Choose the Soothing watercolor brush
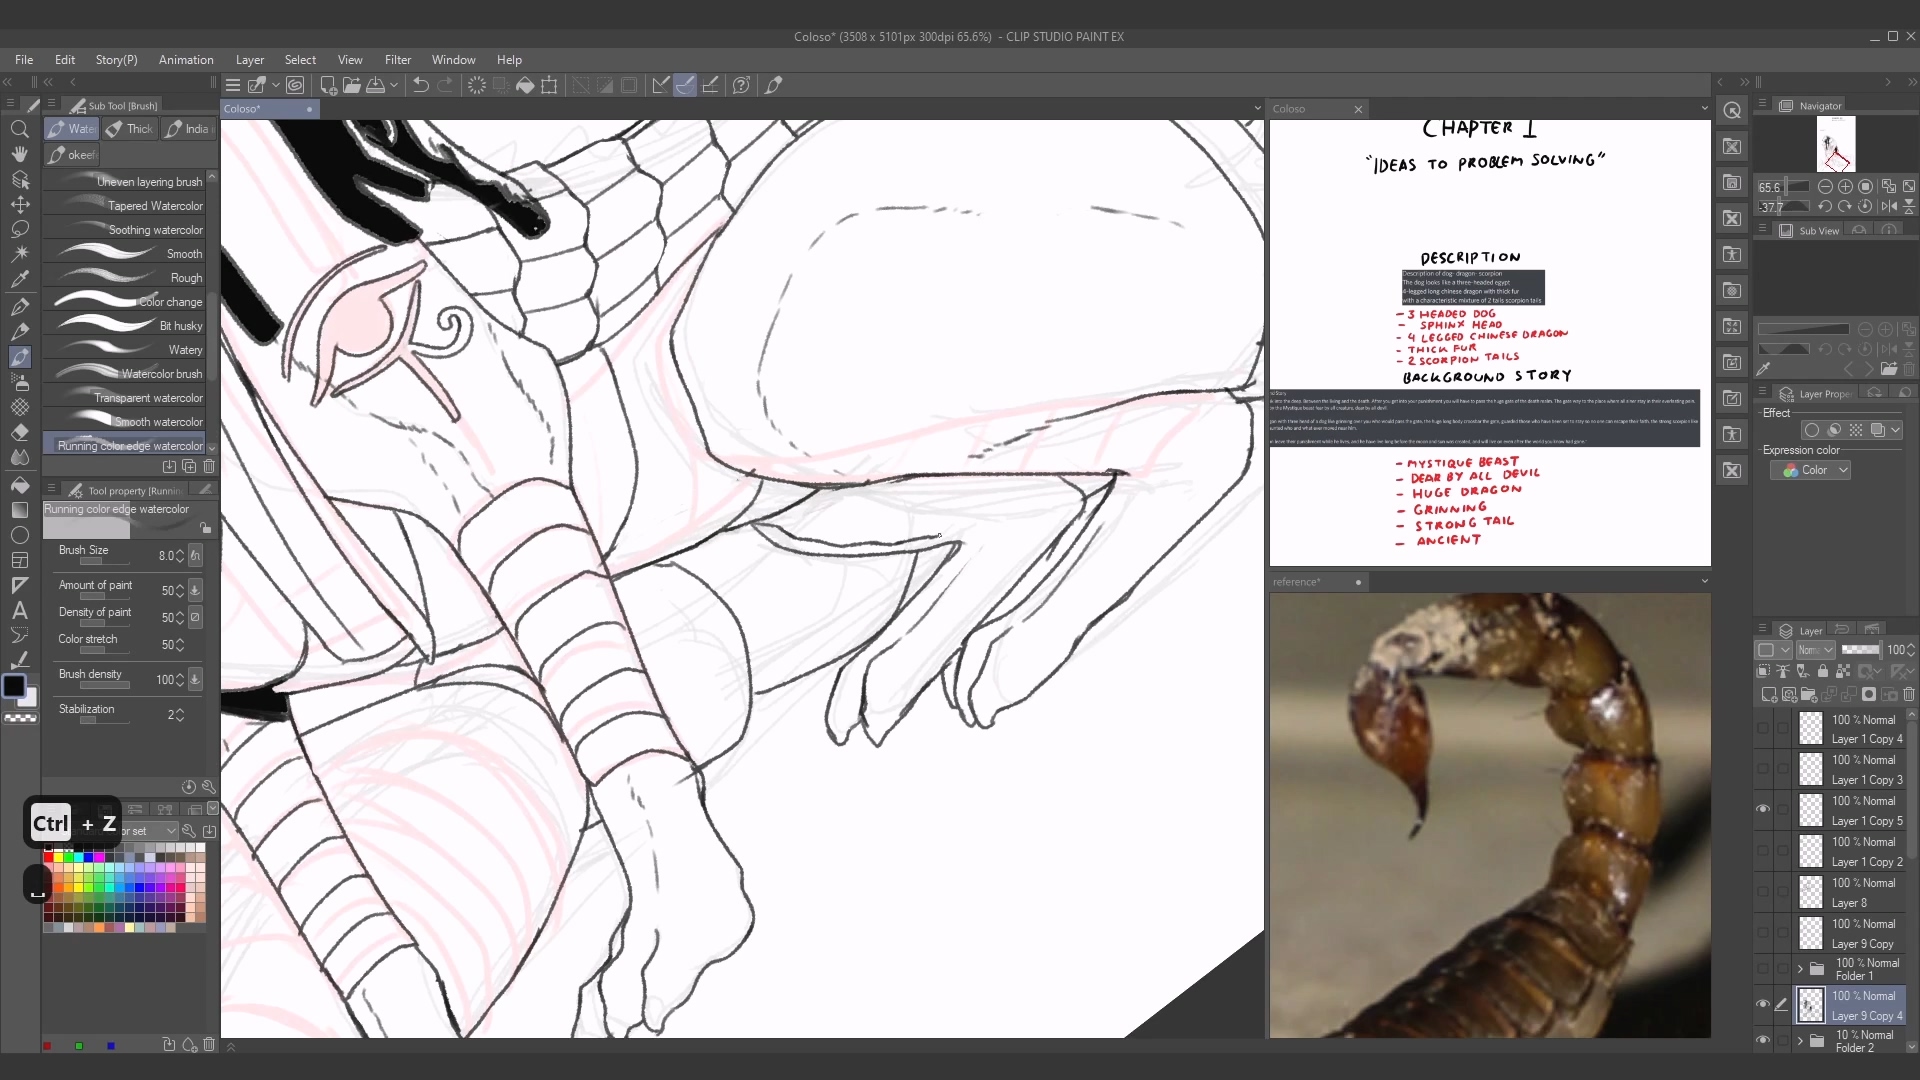The height and width of the screenshot is (1080, 1920). point(125,230)
